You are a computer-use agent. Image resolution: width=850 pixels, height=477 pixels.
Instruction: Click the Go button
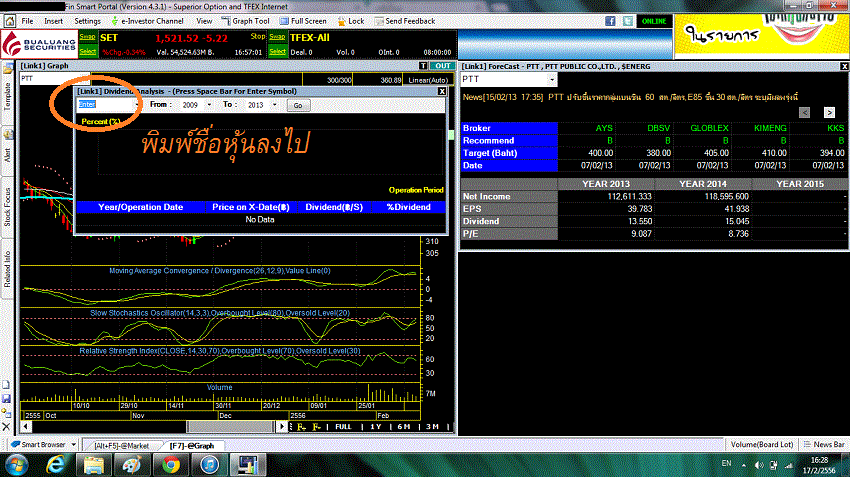coord(298,105)
